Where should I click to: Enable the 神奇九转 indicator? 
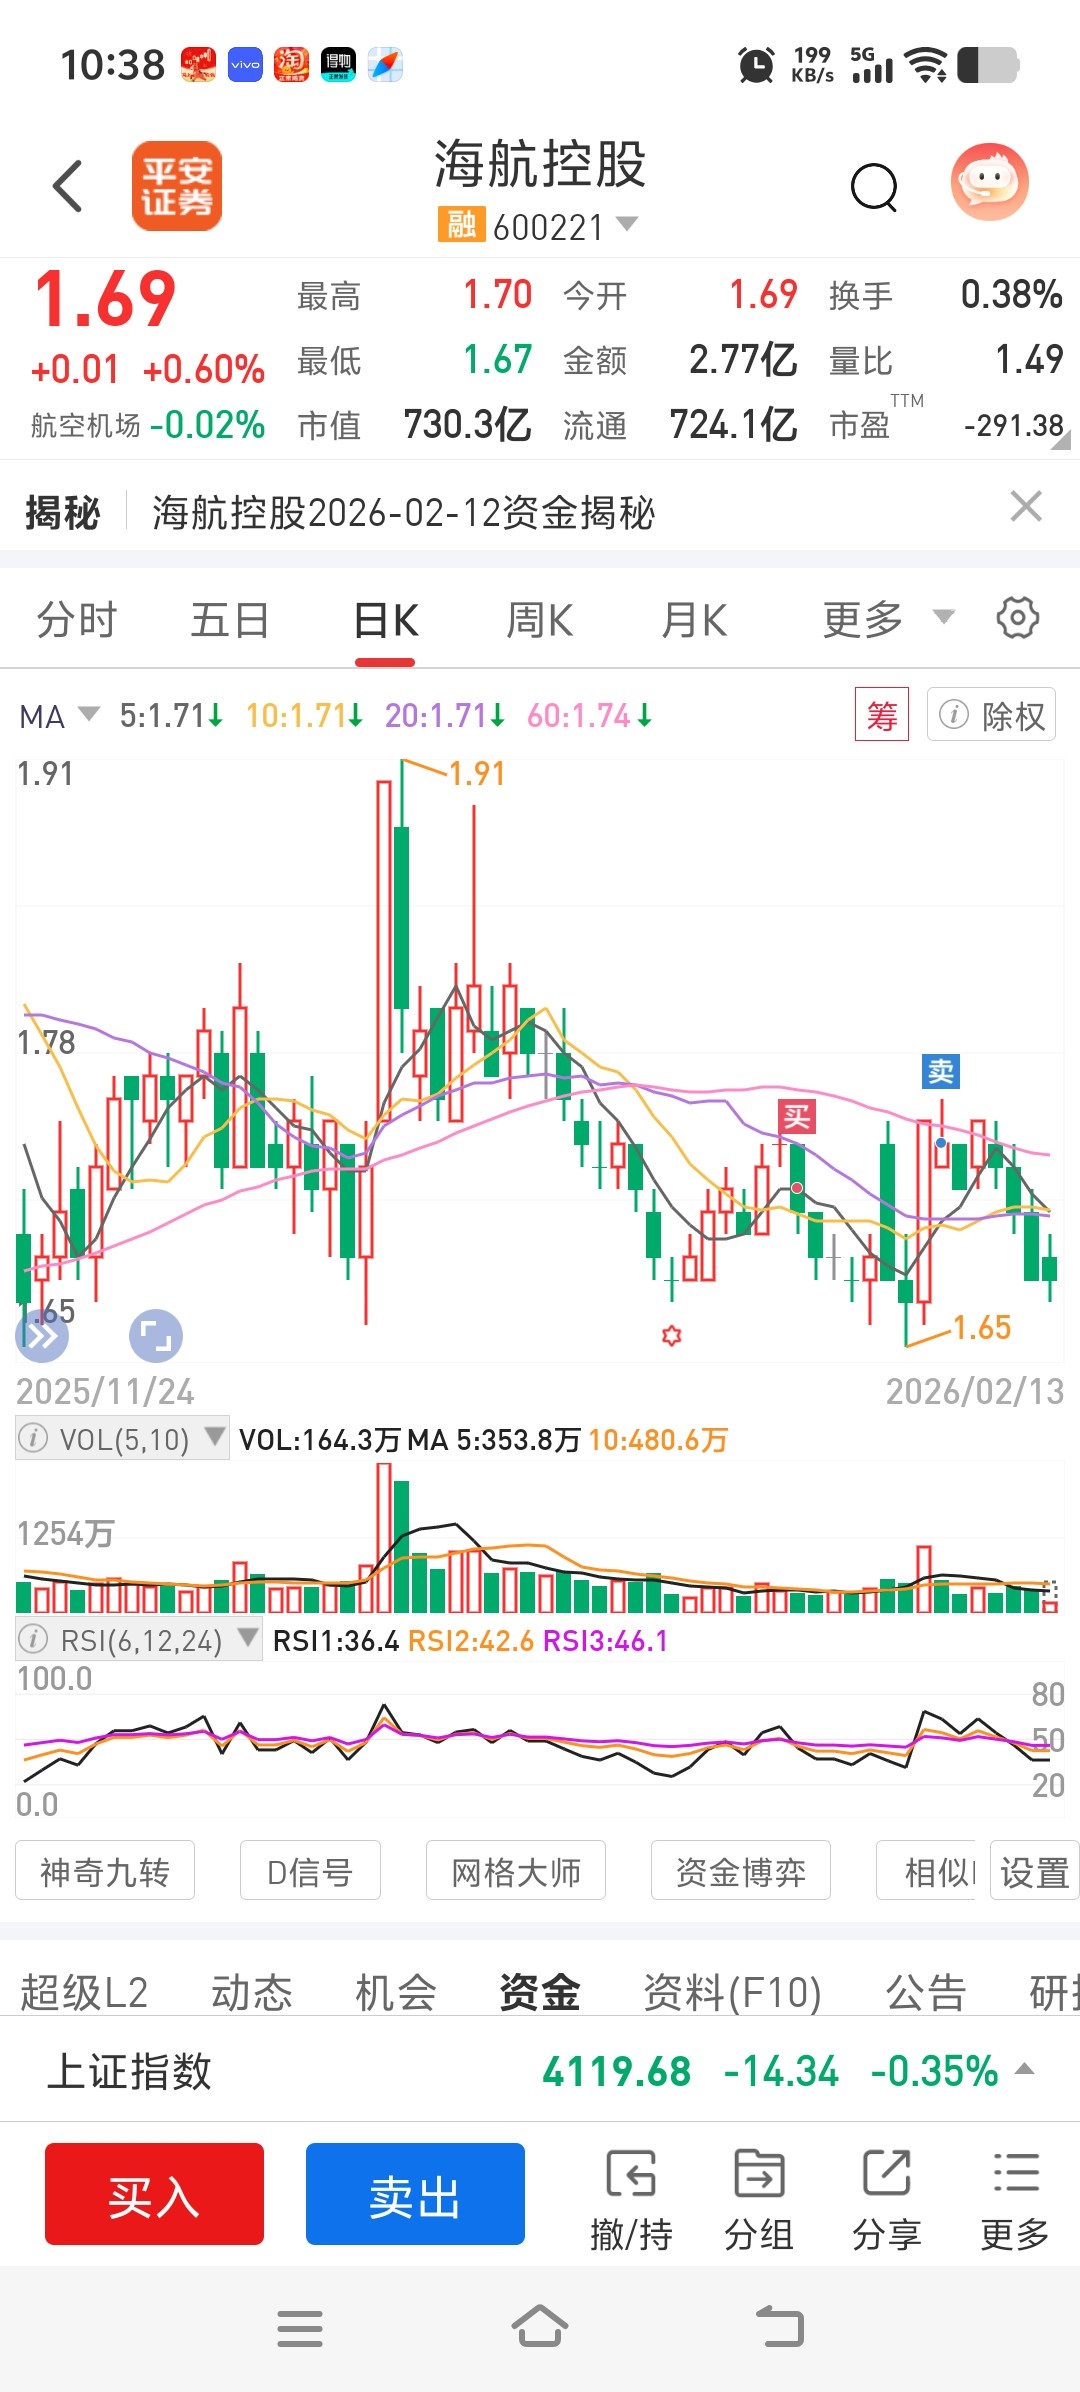[x=105, y=1871]
